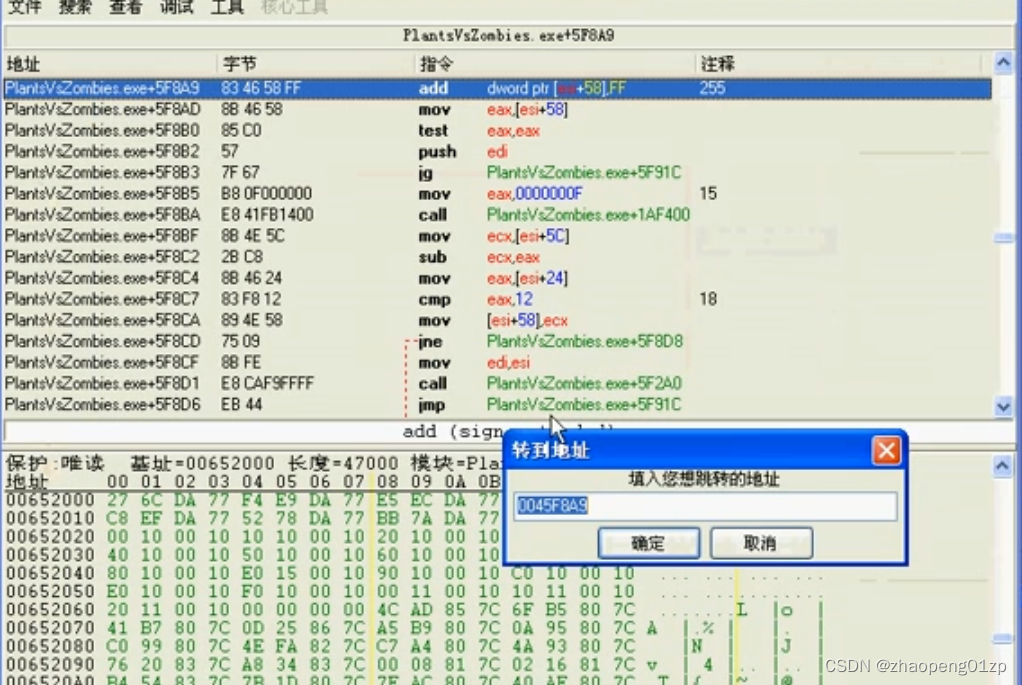The width and height of the screenshot is (1022, 685).
Task: Select the call PlantsVsZombies.exe+1AF400 row
Action: click(497, 214)
